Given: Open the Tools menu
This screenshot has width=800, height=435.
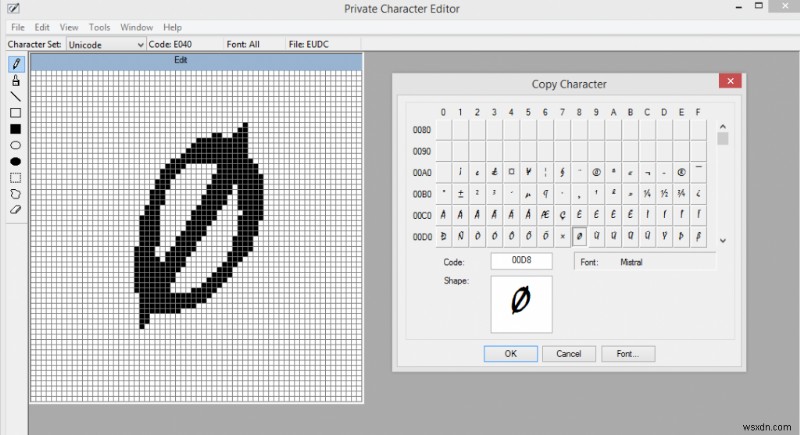Looking at the screenshot, I should coord(99,28).
